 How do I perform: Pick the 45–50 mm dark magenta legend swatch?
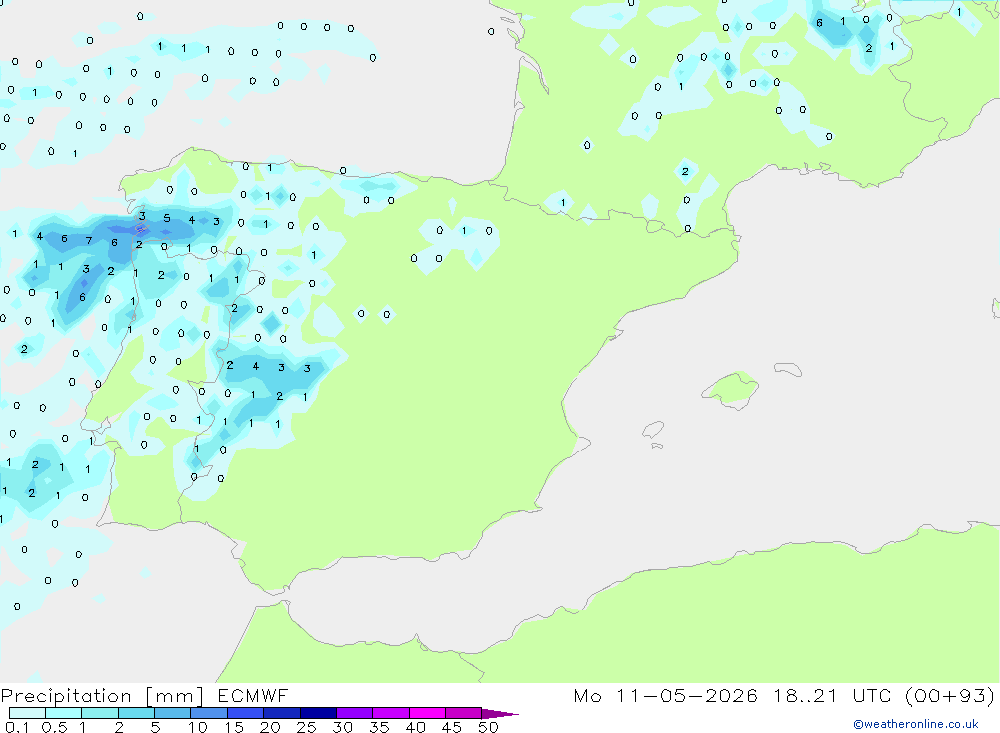(464, 713)
